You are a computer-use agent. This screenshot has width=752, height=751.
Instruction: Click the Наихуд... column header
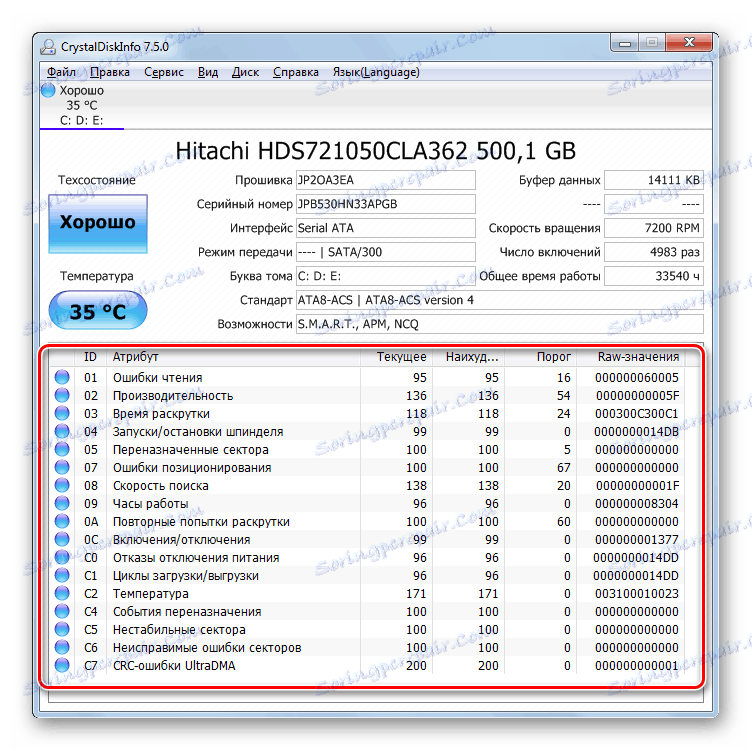(x=469, y=357)
